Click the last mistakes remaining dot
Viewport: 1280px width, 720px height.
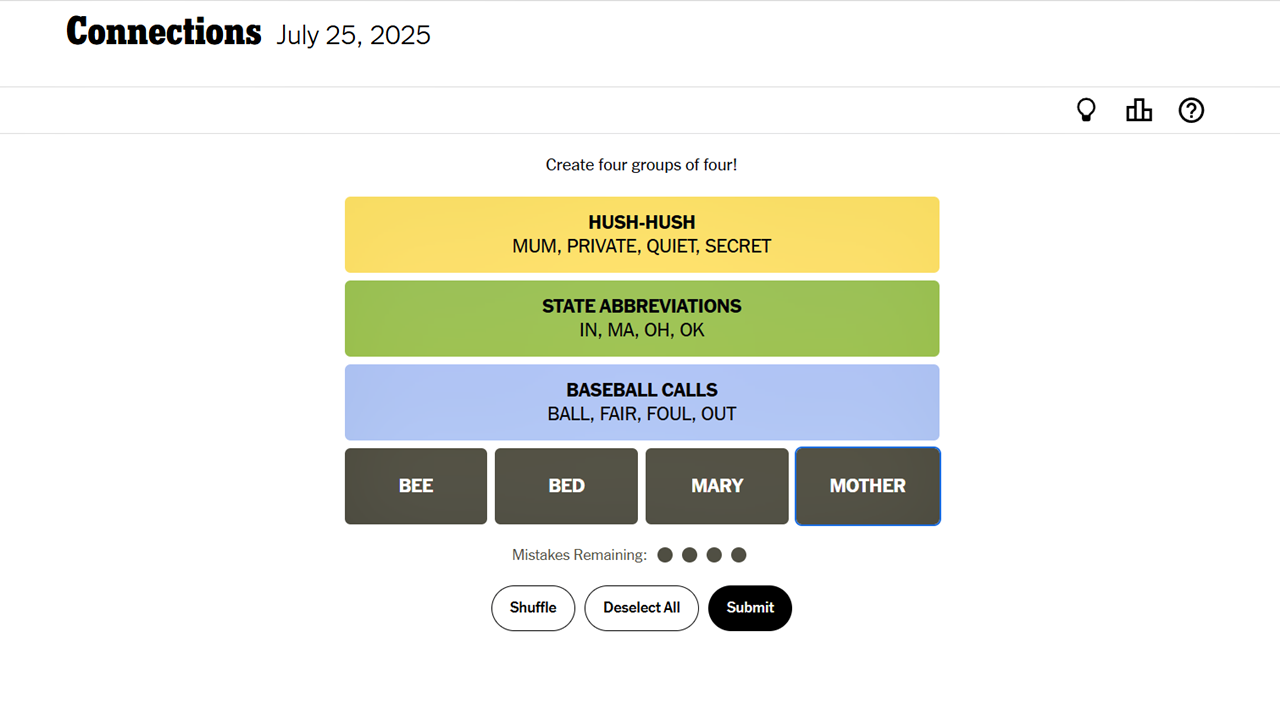pyautogui.click(x=739, y=554)
